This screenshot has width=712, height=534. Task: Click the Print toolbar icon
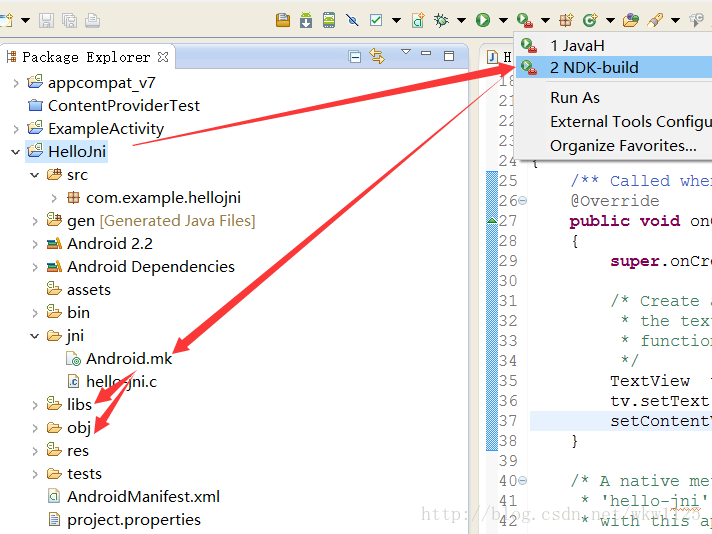coord(93,20)
